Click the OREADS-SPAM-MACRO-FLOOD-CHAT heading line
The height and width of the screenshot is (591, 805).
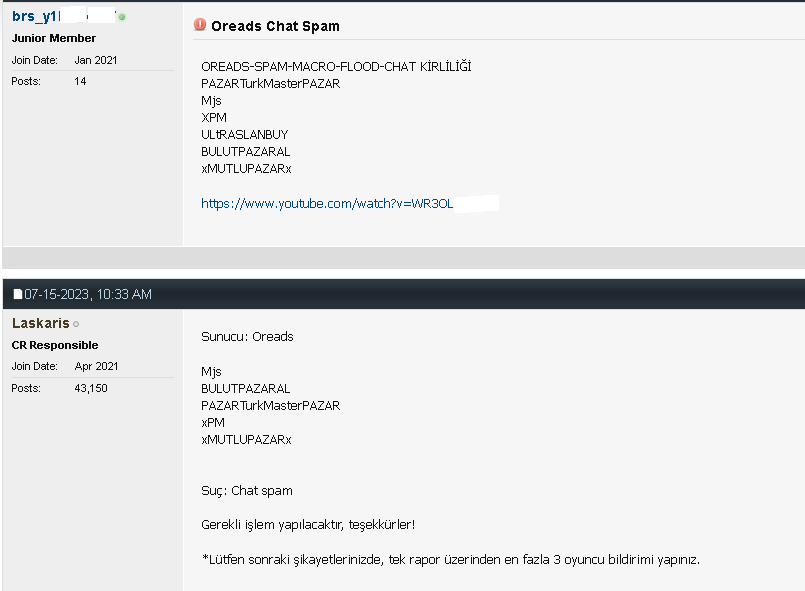coord(336,67)
